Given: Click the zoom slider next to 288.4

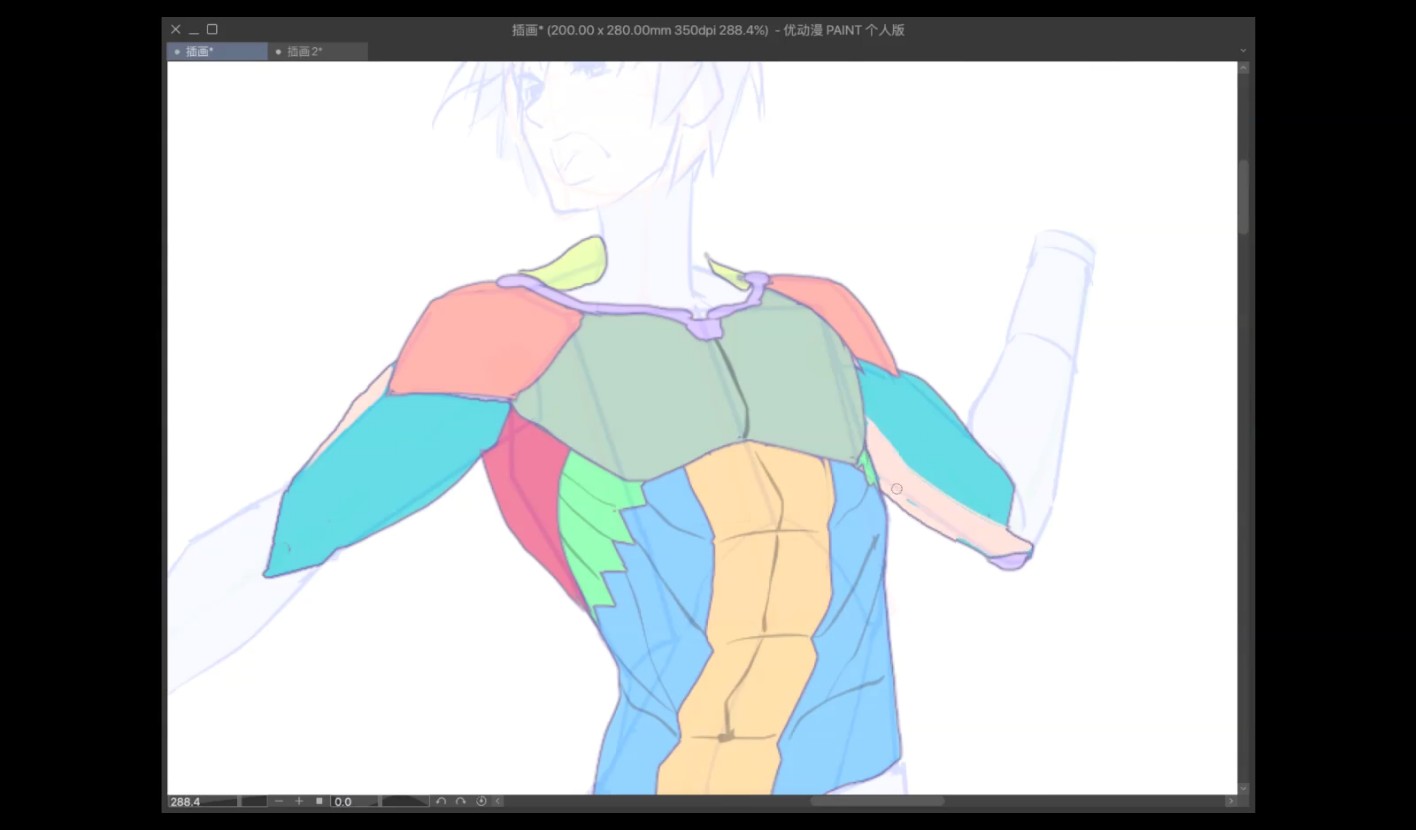Looking at the screenshot, I should [x=253, y=801].
